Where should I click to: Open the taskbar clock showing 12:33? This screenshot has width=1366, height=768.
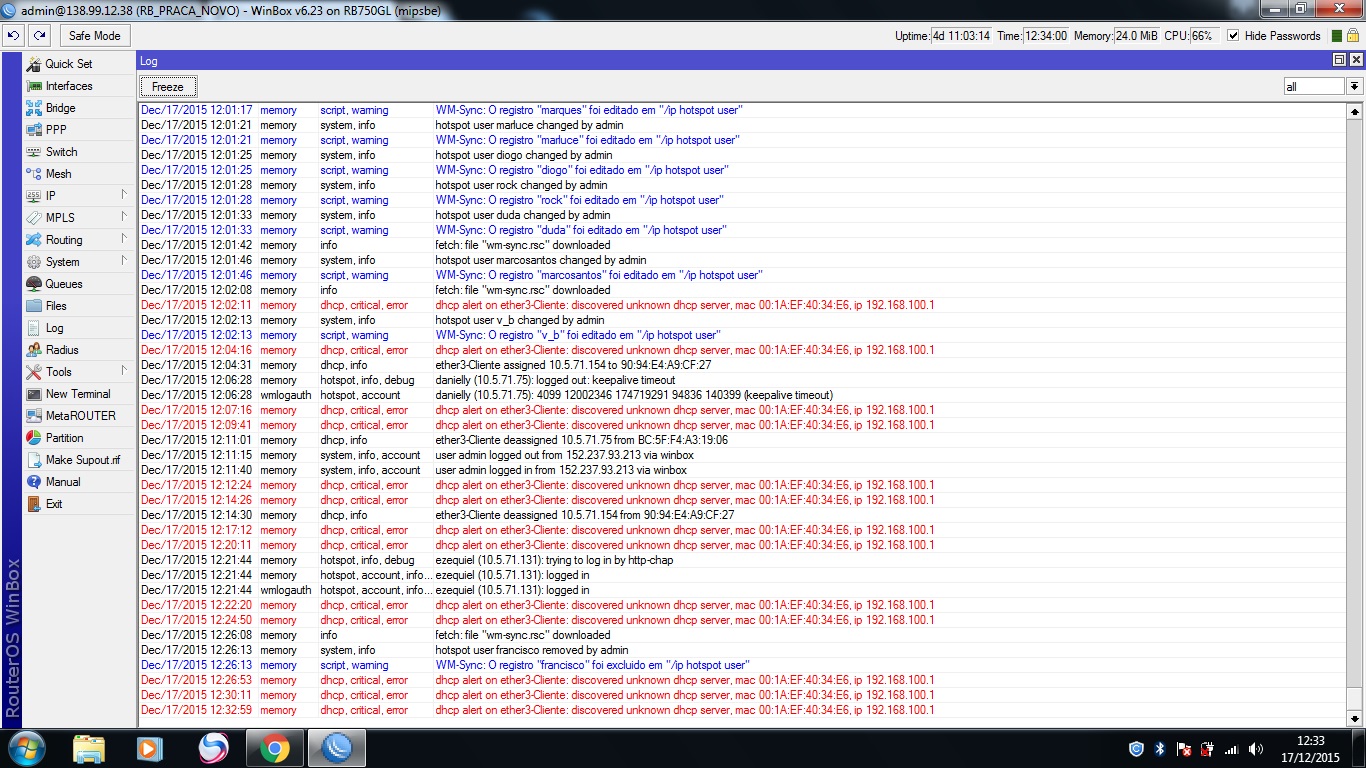(x=1310, y=748)
